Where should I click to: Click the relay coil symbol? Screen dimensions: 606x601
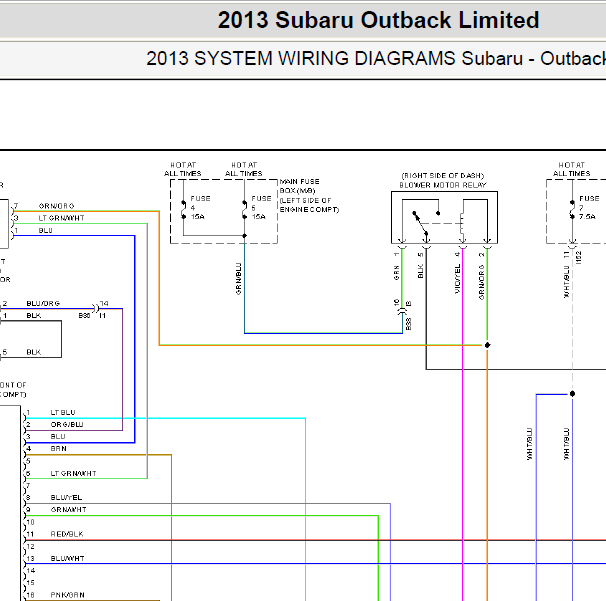click(x=462, y=224)
